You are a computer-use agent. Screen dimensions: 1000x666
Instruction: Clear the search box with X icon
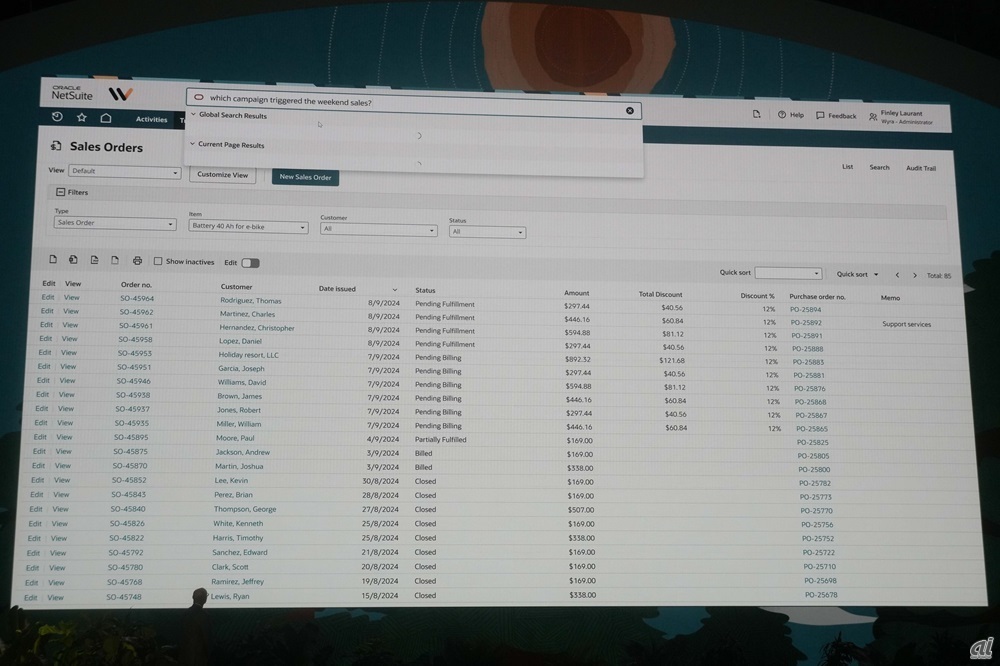tap(629, 110)
